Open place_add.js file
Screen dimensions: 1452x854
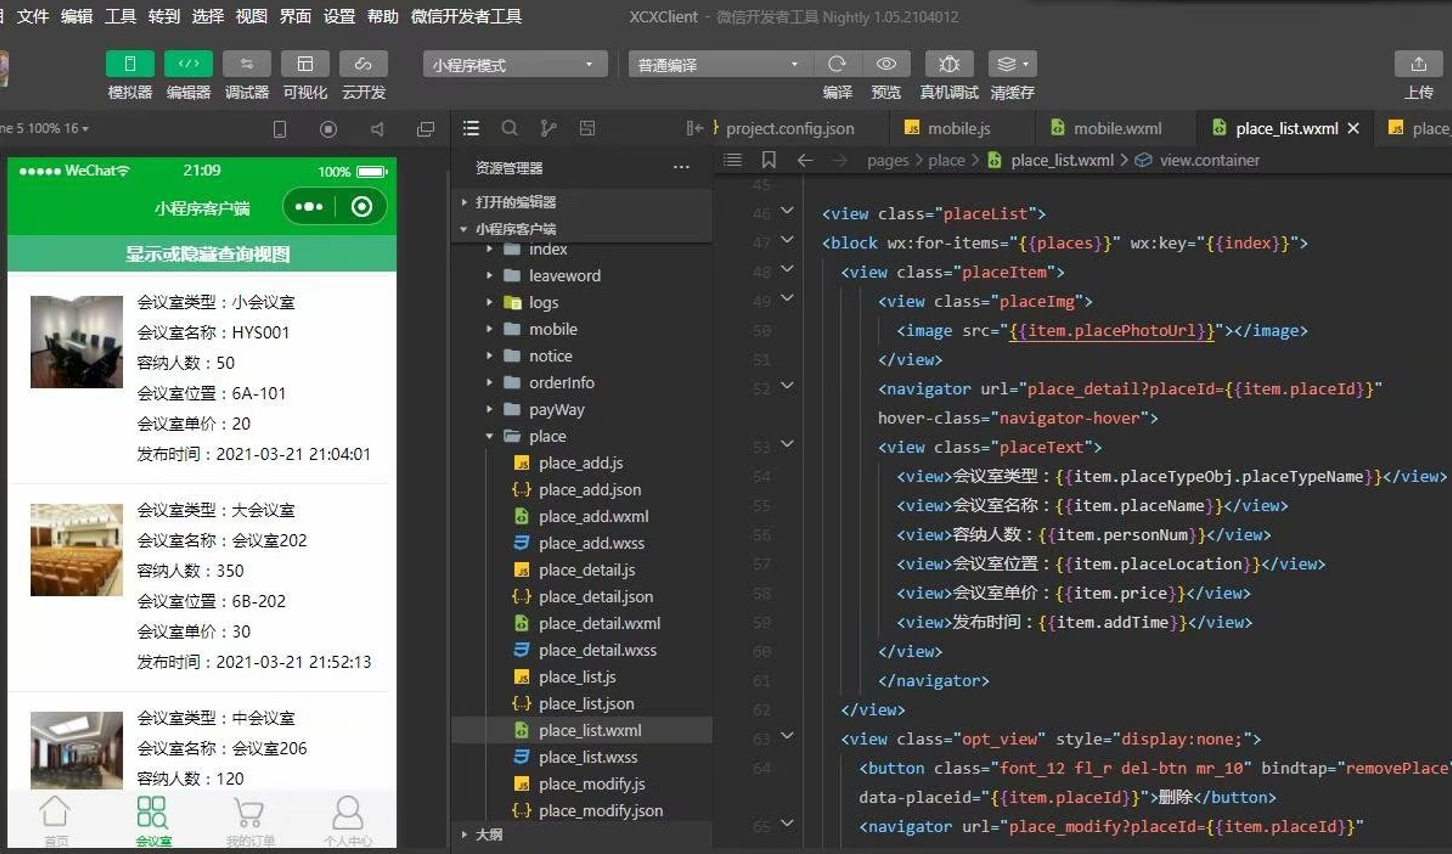pos(582,463)
